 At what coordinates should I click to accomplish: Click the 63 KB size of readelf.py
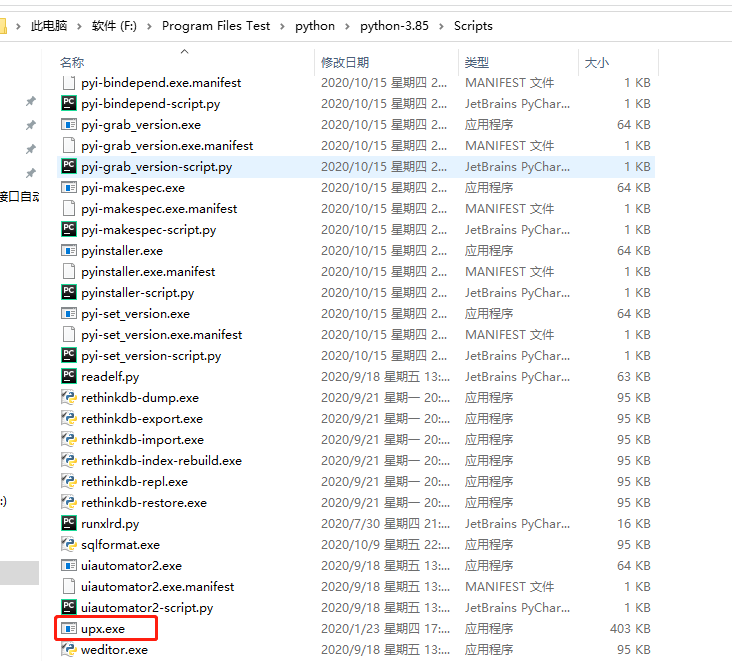[x=633, y=376]
